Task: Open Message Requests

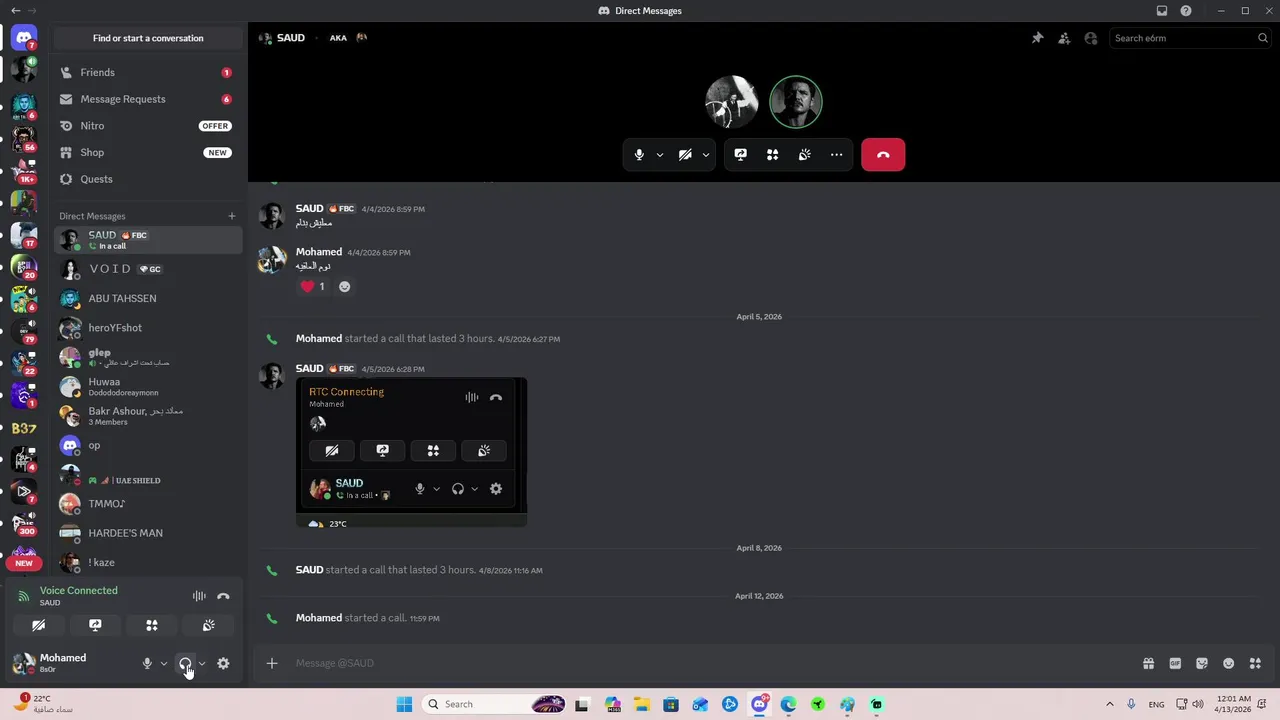Action: 147,99
